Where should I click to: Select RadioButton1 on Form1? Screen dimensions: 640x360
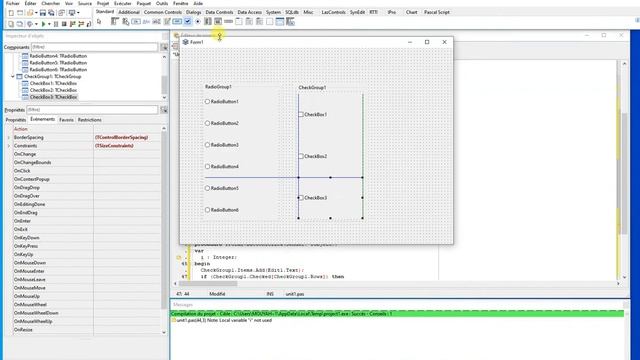222,102
